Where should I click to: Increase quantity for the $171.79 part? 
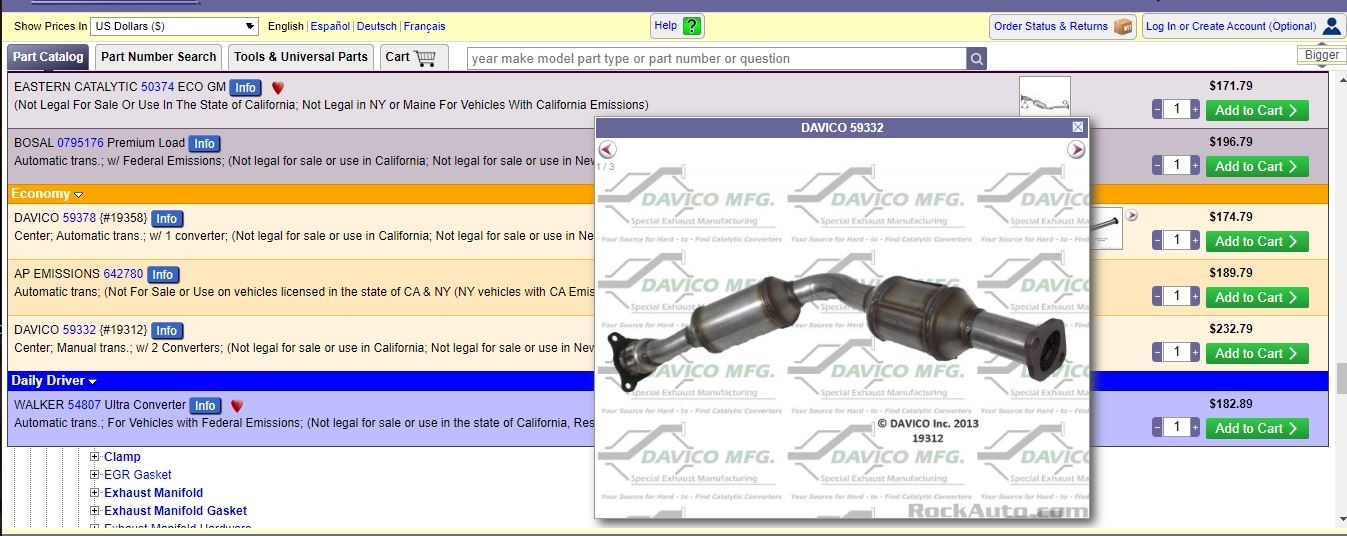click(1195, 110)
